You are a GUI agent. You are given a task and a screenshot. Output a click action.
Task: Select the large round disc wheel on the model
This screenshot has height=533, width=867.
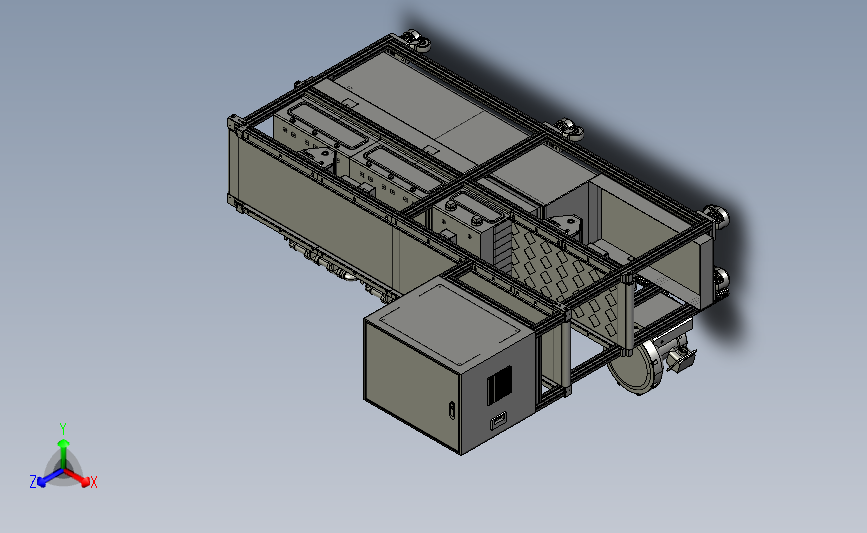pyautogui.click(x=635, y=367)
